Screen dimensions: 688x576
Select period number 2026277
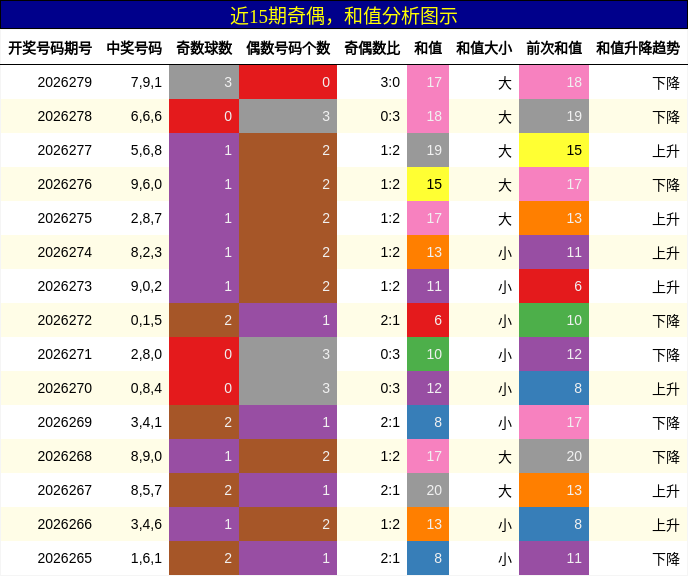(64, 150)
